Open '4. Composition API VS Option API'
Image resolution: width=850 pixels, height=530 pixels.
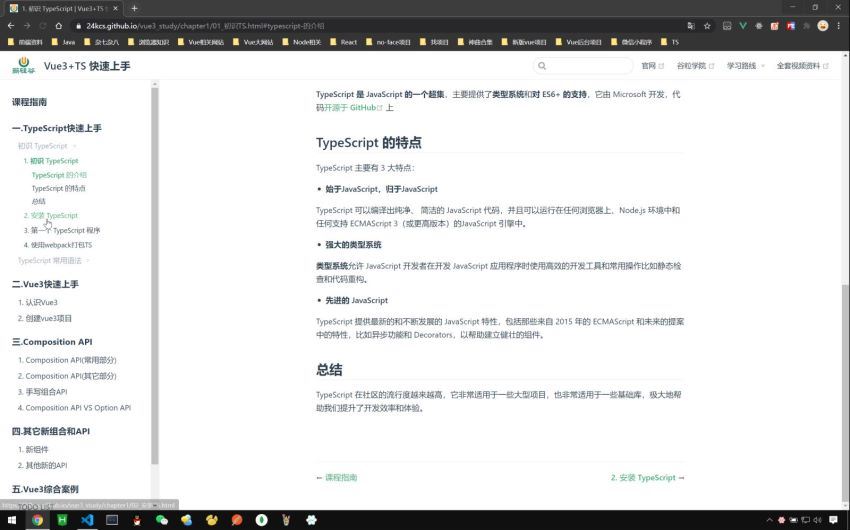[x=74, y=408]
